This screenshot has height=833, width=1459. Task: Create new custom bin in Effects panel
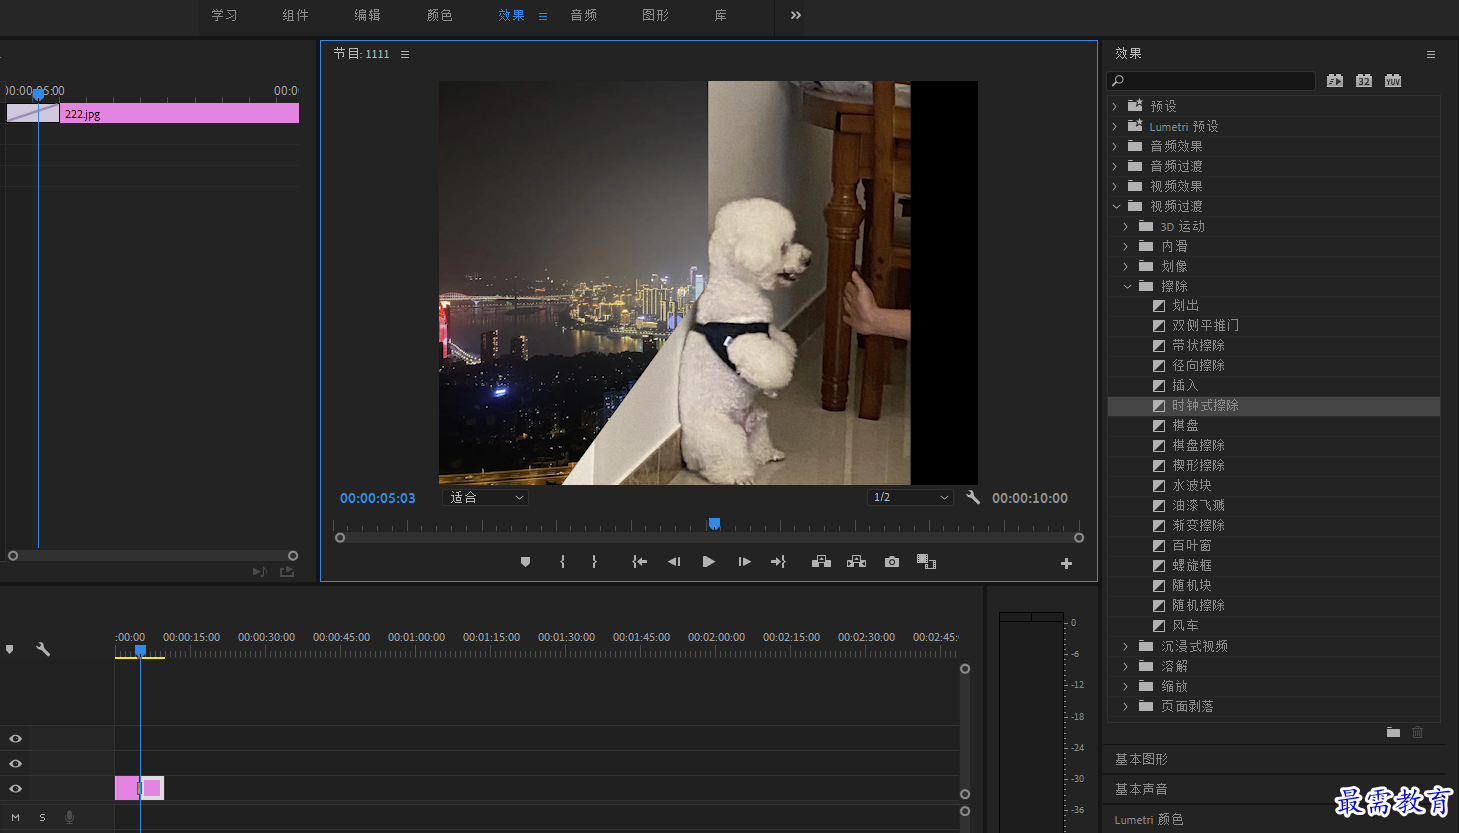click(1393, 732)
